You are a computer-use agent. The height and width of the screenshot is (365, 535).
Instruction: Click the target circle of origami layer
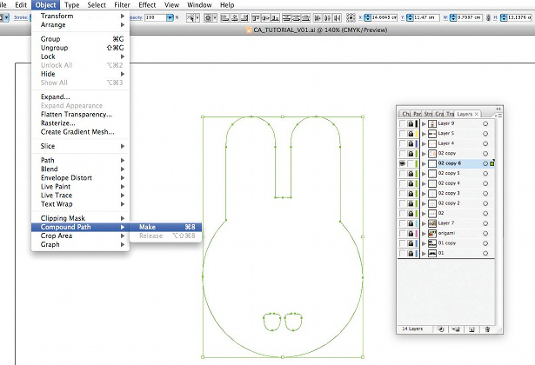485,234
